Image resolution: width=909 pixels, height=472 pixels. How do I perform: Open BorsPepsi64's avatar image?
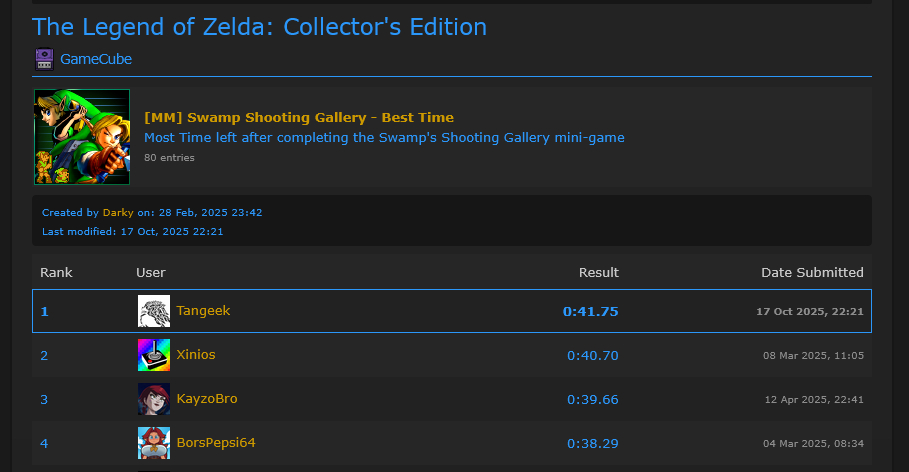[154, 442]
